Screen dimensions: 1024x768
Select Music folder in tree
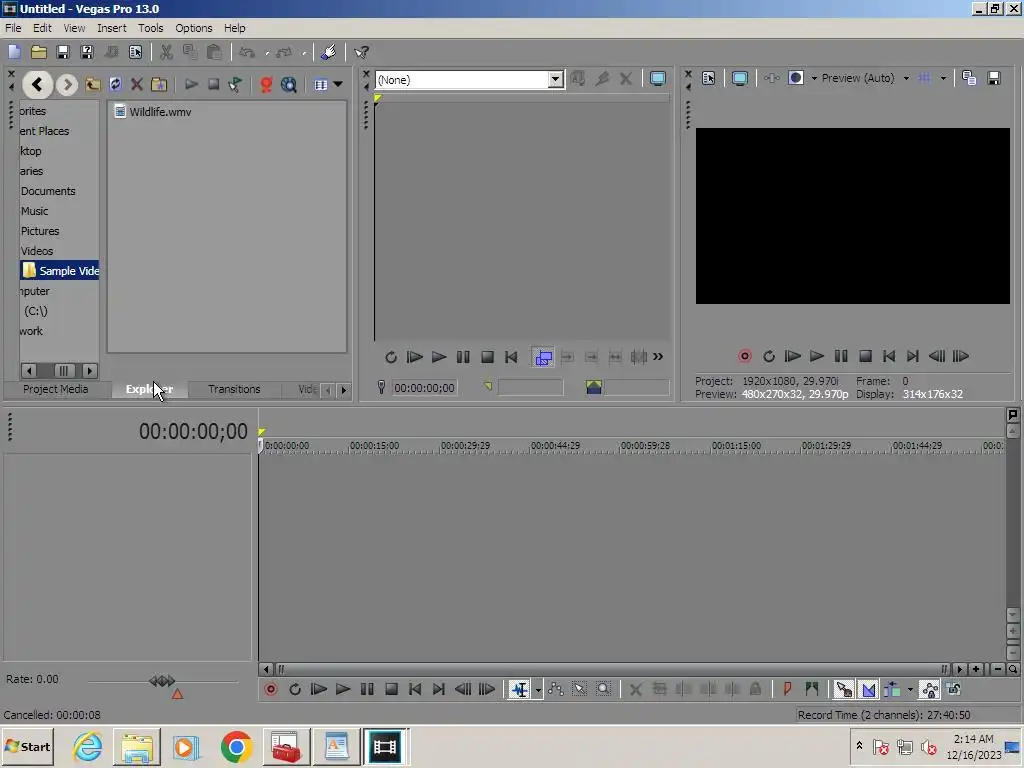[x=34, y=211]
